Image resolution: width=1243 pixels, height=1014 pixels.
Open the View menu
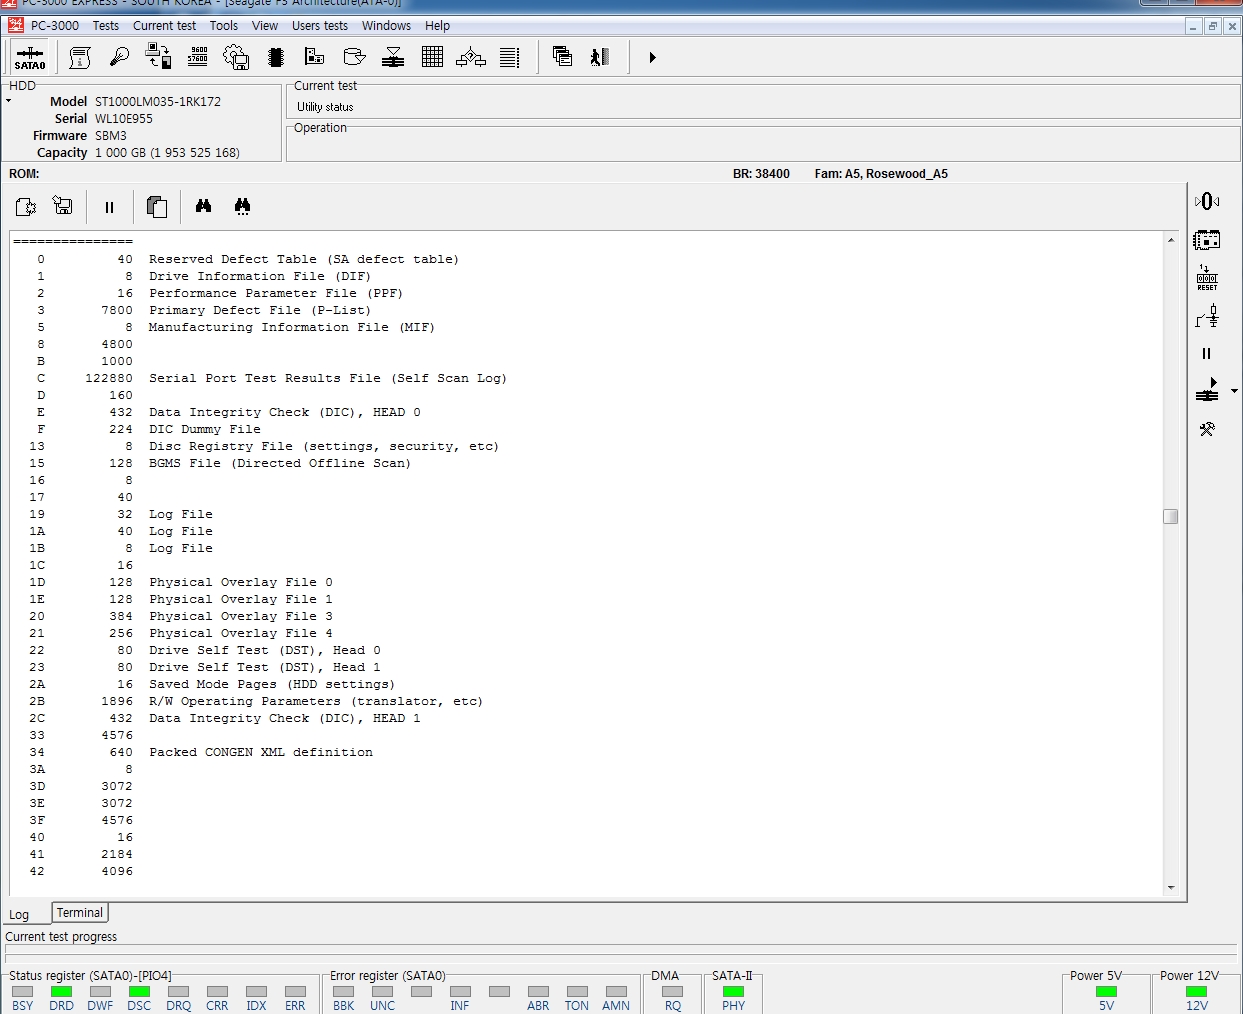pyautogui.click(x=265, y=26)
